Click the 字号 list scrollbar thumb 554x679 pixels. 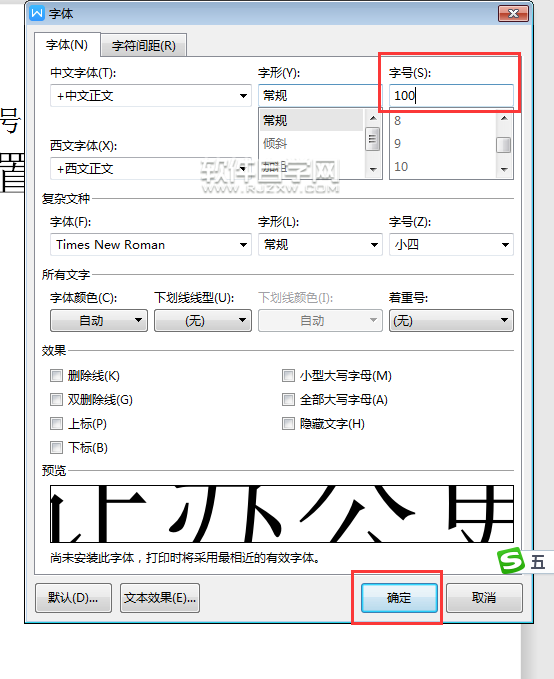504,145
